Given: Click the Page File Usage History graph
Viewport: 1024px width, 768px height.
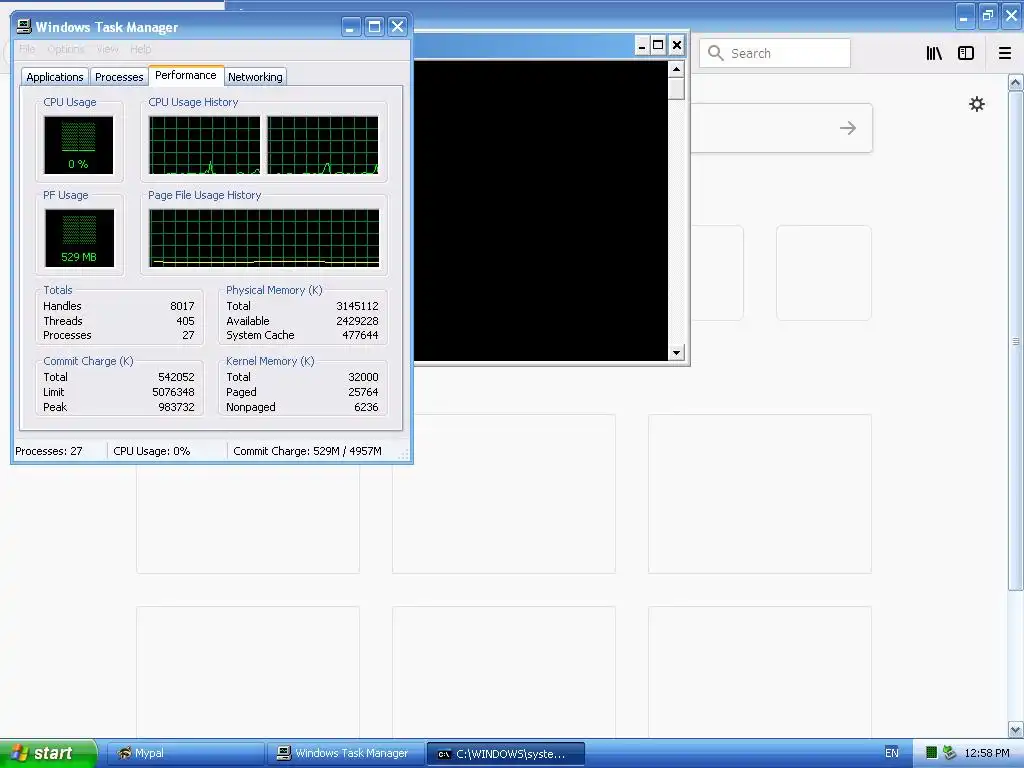Looking at the screenshot, I should 264,238.
